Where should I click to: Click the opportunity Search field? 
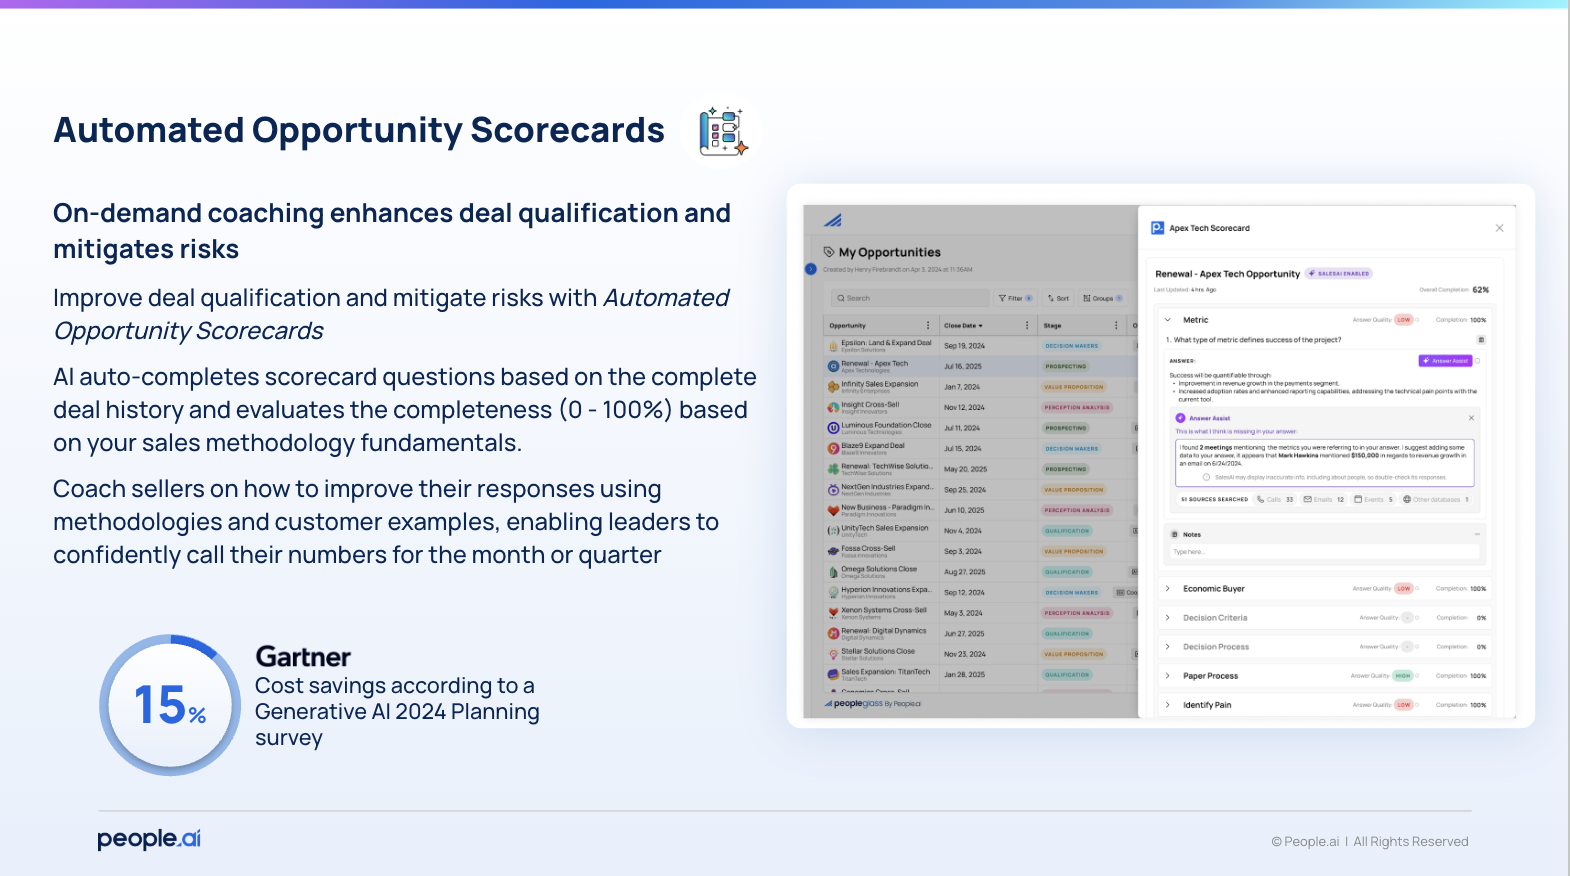[x=905, y=298]
